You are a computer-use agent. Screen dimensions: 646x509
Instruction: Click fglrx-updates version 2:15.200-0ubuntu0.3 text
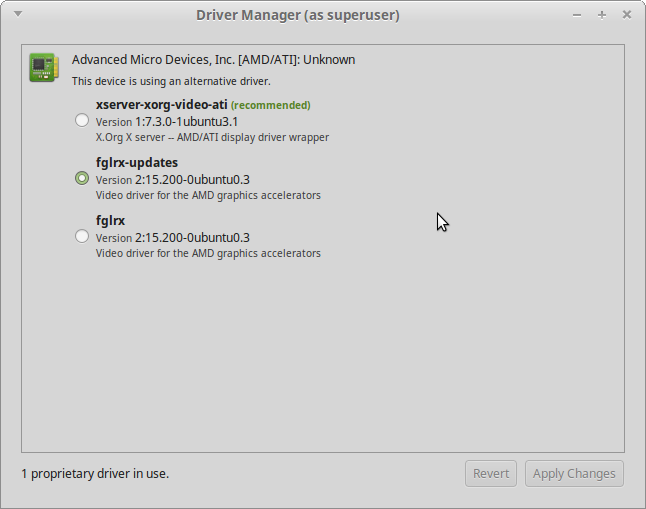click(192, 180)
